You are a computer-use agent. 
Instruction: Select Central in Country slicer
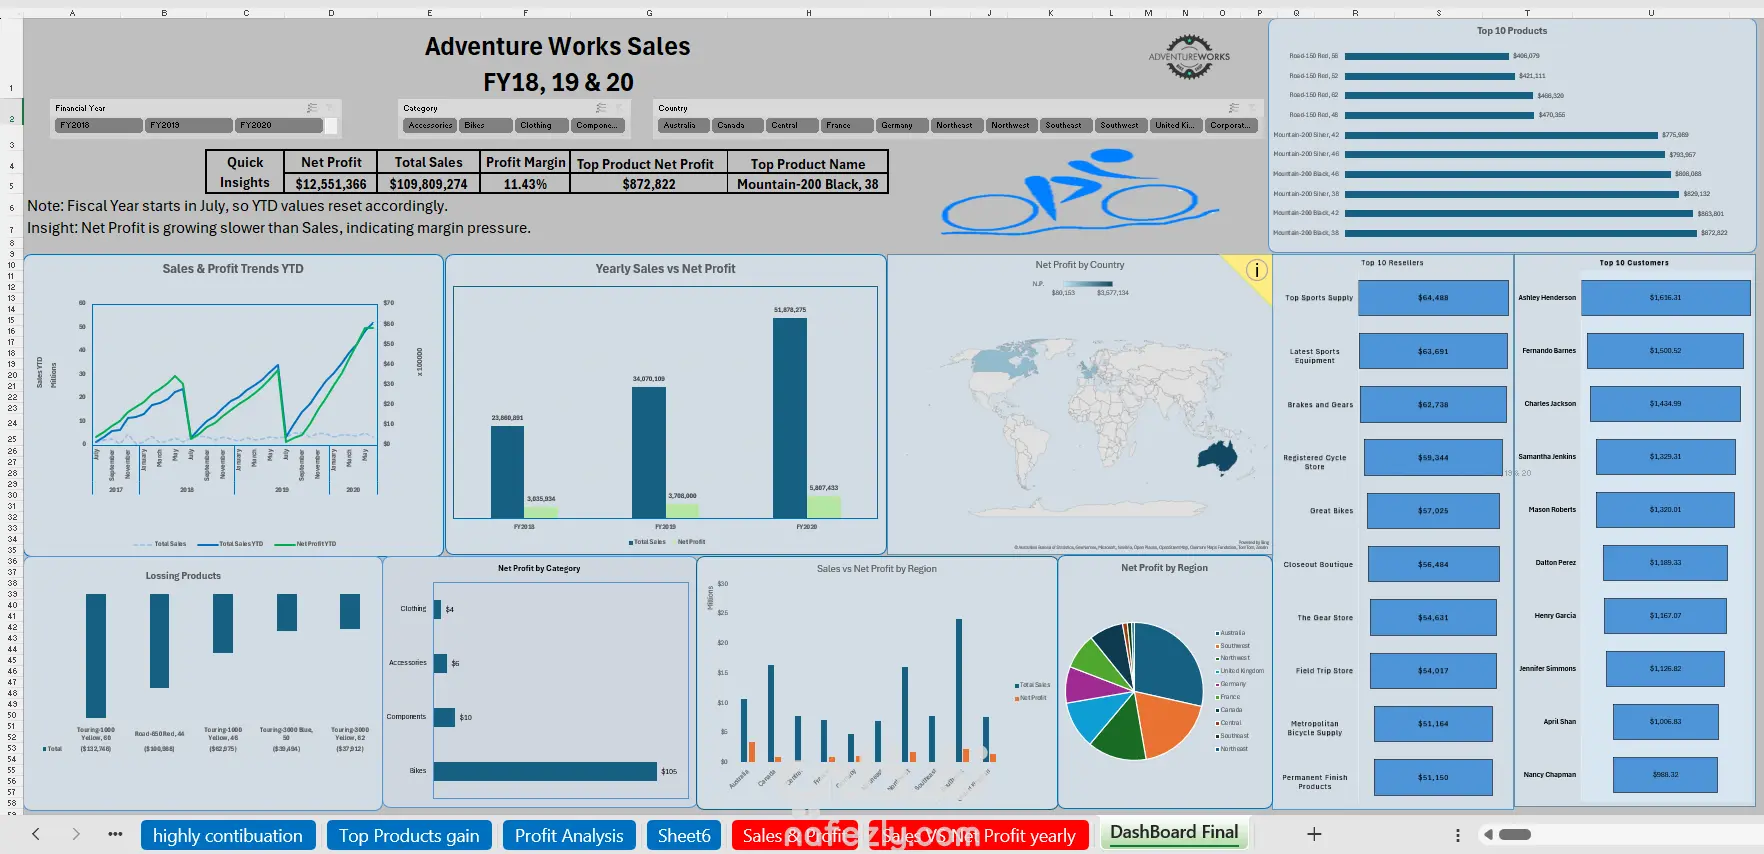(x=793, y=126)
